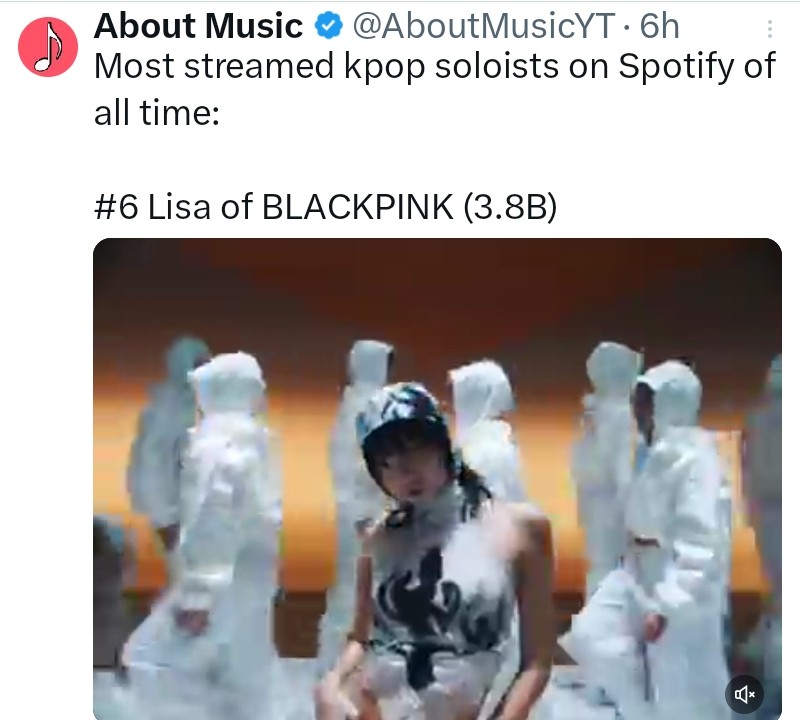
Task: Click the black flame graphic on the performer's top
Action: [x=434, y=612]
